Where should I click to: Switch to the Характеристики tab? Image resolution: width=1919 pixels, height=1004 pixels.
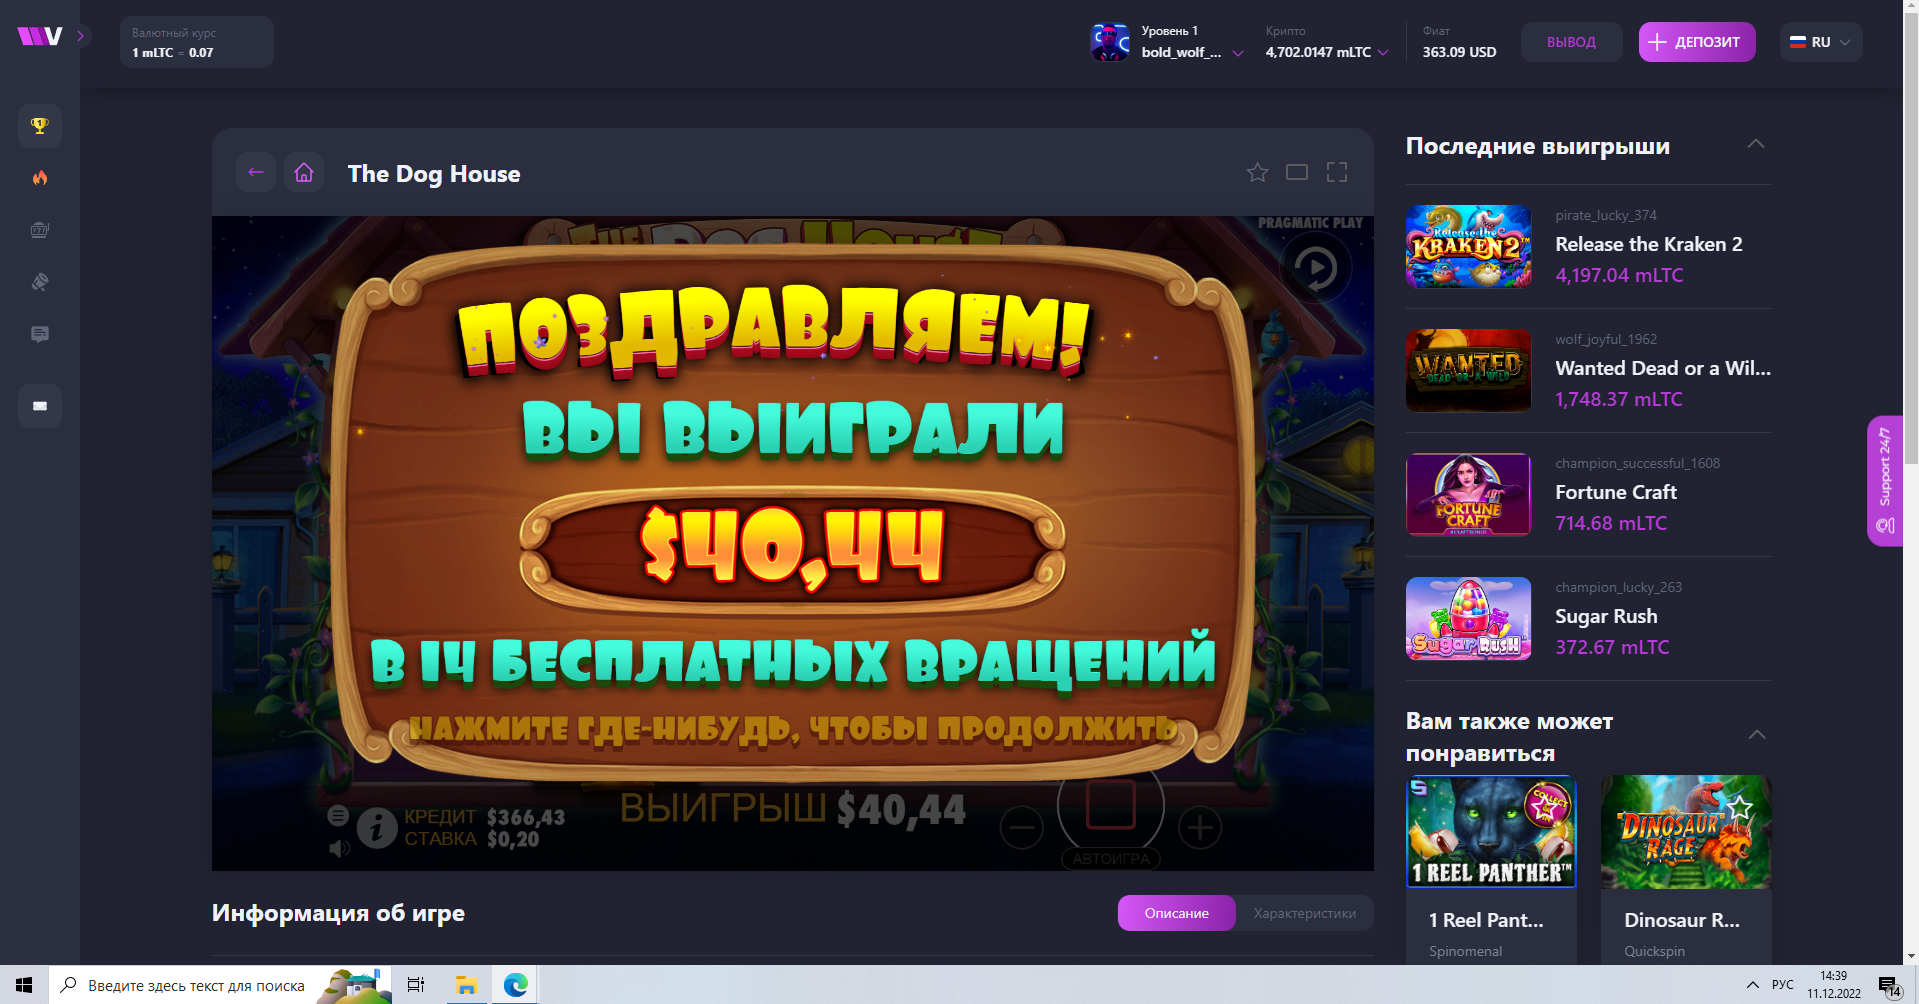[1304, 913]
